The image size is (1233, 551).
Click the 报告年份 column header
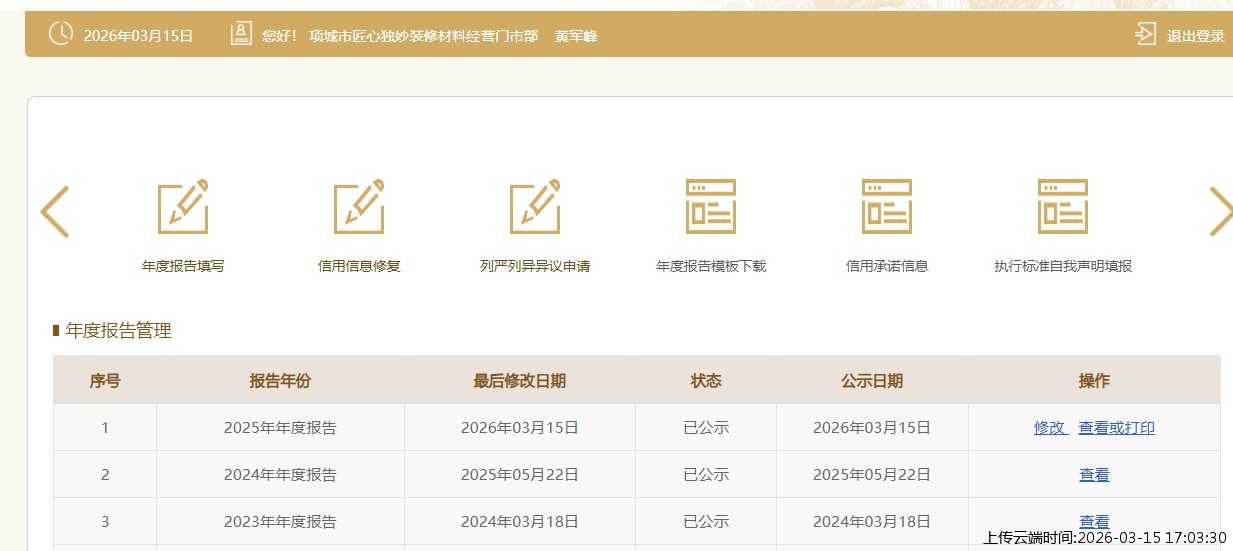coord(280,381)
